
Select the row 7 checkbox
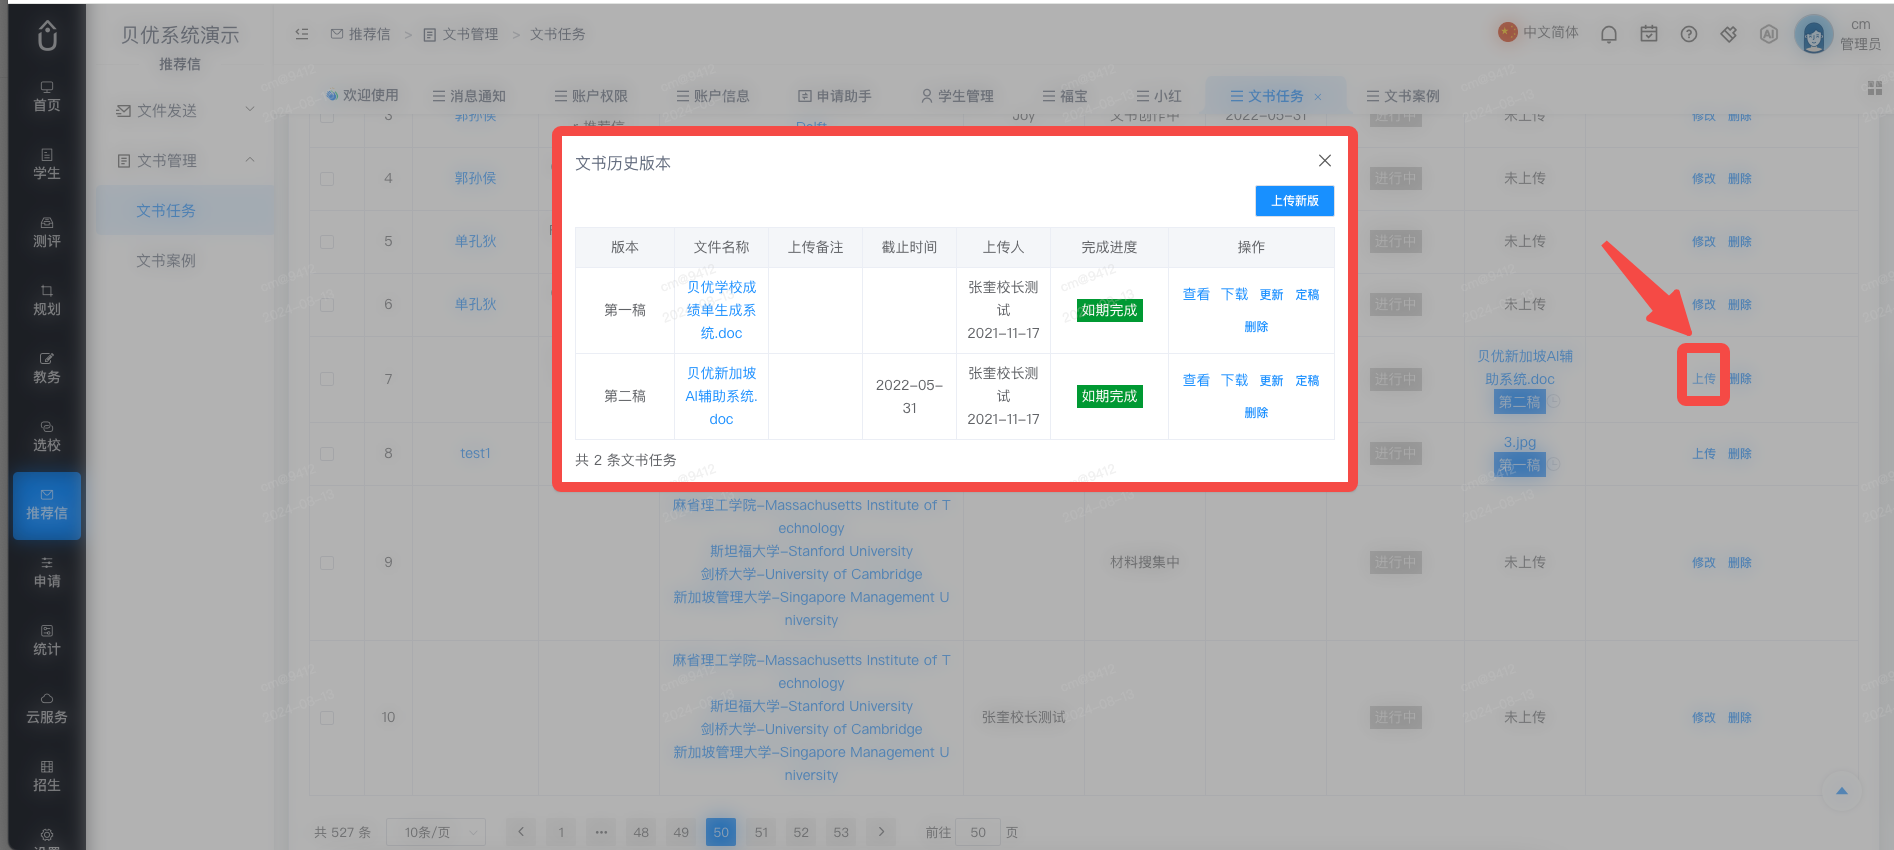[327, 379]
